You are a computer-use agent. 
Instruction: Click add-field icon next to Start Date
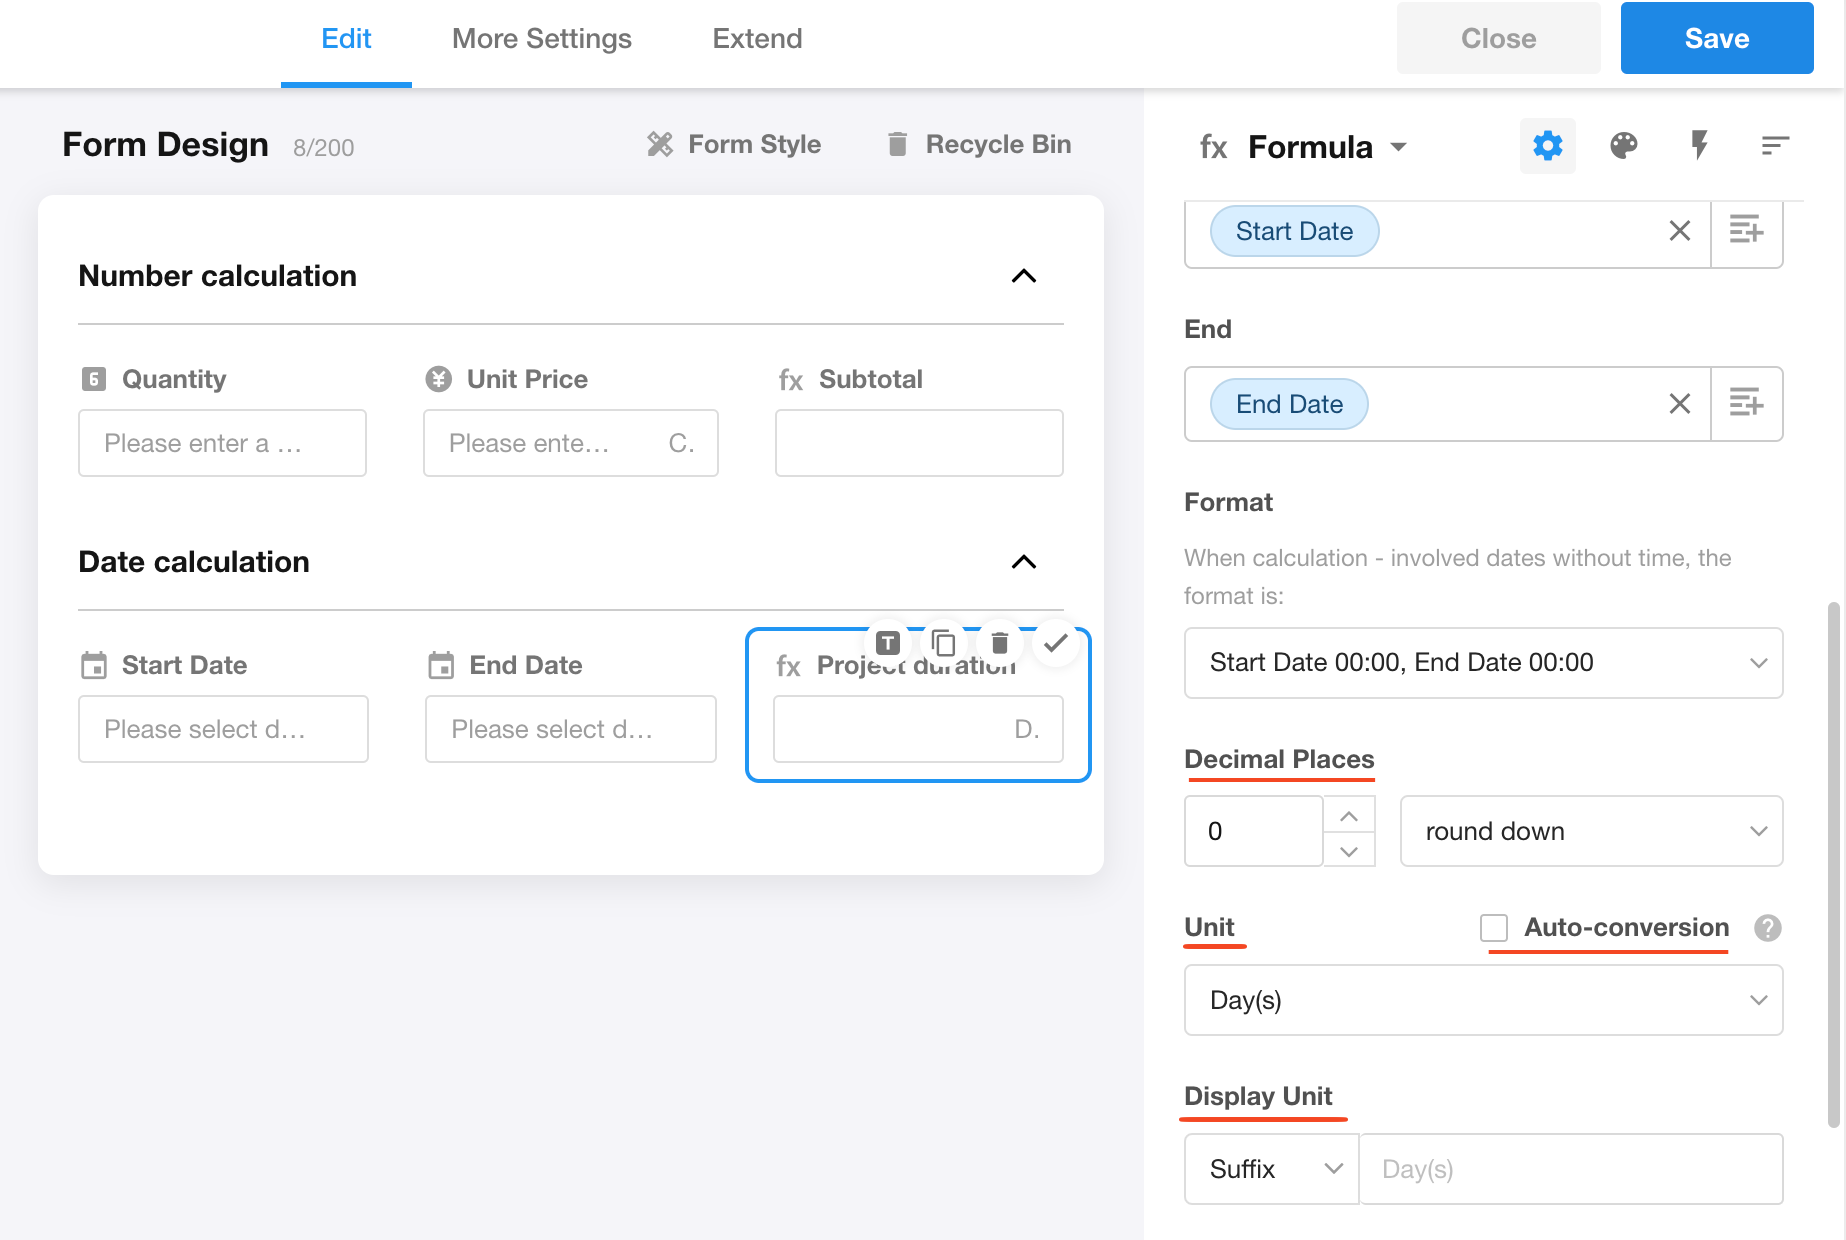click(x=1746, y=231)
